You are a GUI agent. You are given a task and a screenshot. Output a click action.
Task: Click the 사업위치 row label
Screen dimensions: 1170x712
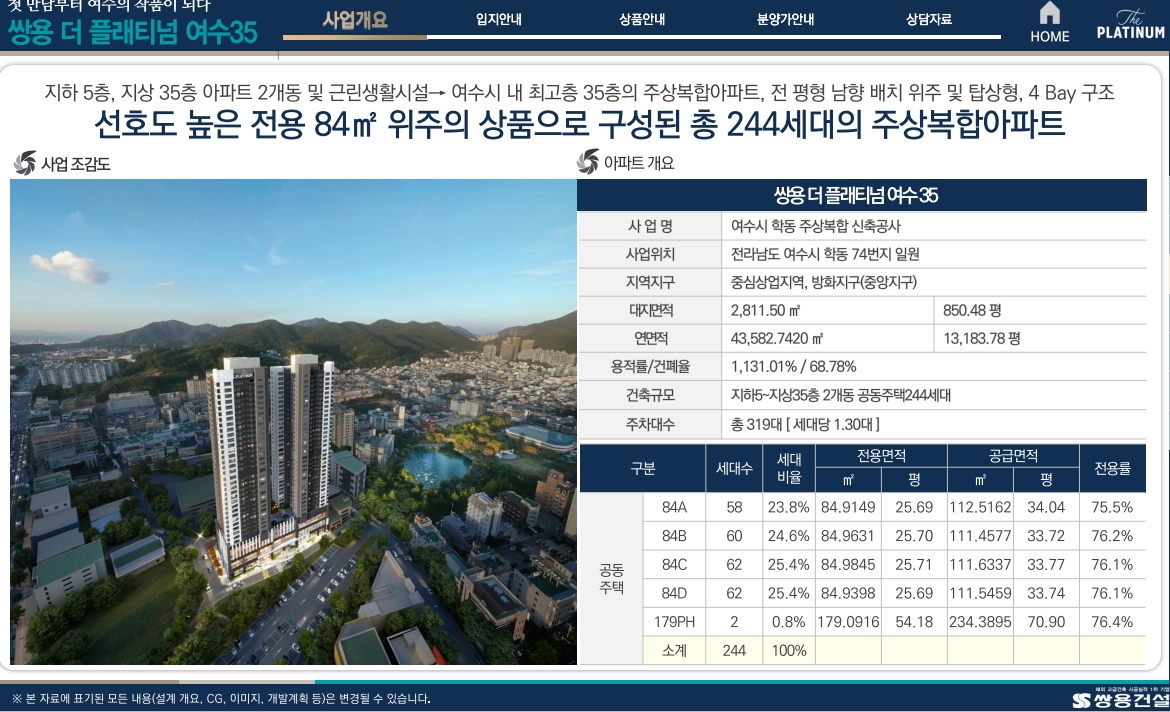(650, 254)
